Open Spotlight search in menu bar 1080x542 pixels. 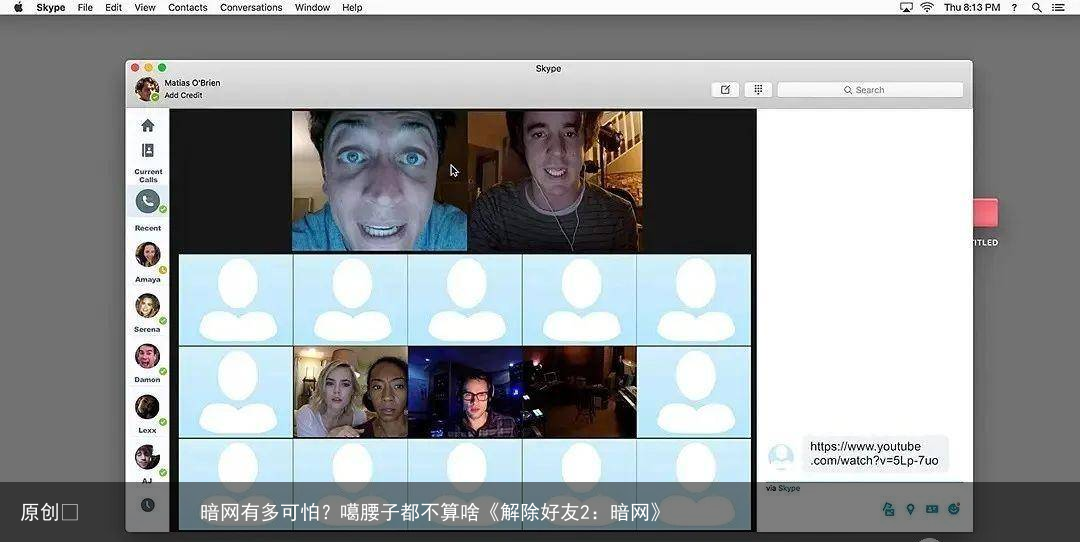pyautogui.click(x=1037, y=8)
